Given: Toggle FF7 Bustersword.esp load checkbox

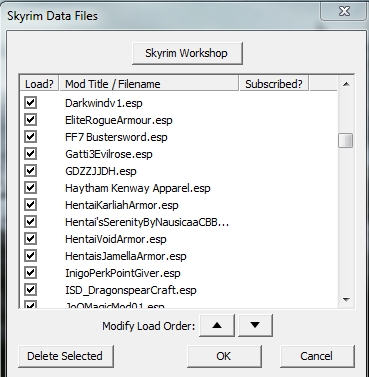Looking at the screenshot, I should click(30, 137).
